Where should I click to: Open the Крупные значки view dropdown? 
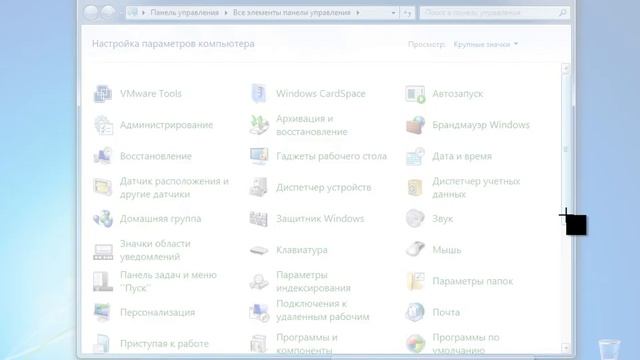click(x=485, y=44)
